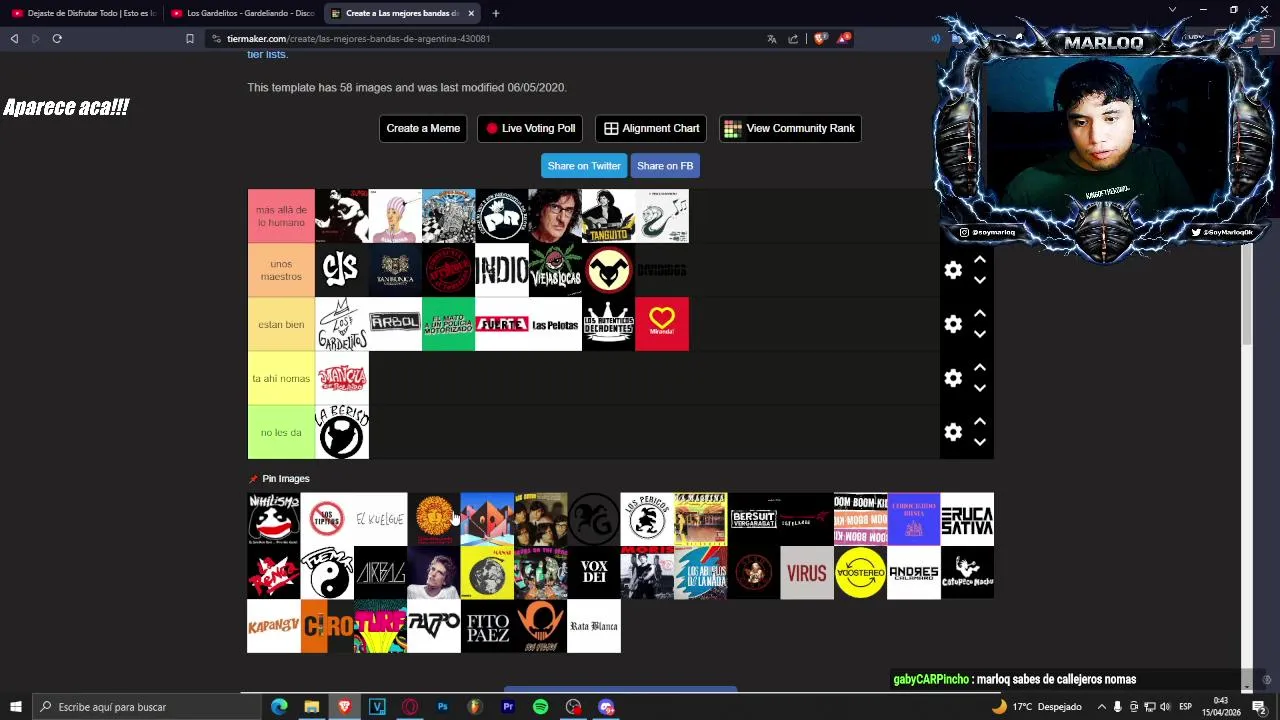The height and width of the screenshot is (720, 1280).
Task: Pick the Rata Blanca logo
Action: click(x=594, y=626)
